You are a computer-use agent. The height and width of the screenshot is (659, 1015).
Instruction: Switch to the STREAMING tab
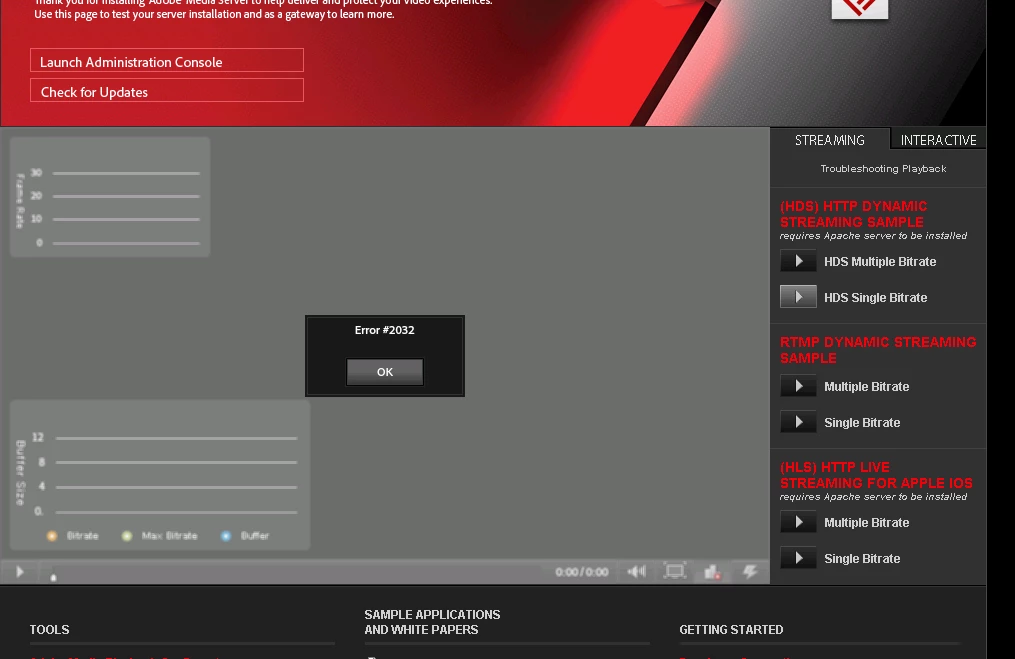(x=829, y=140)
